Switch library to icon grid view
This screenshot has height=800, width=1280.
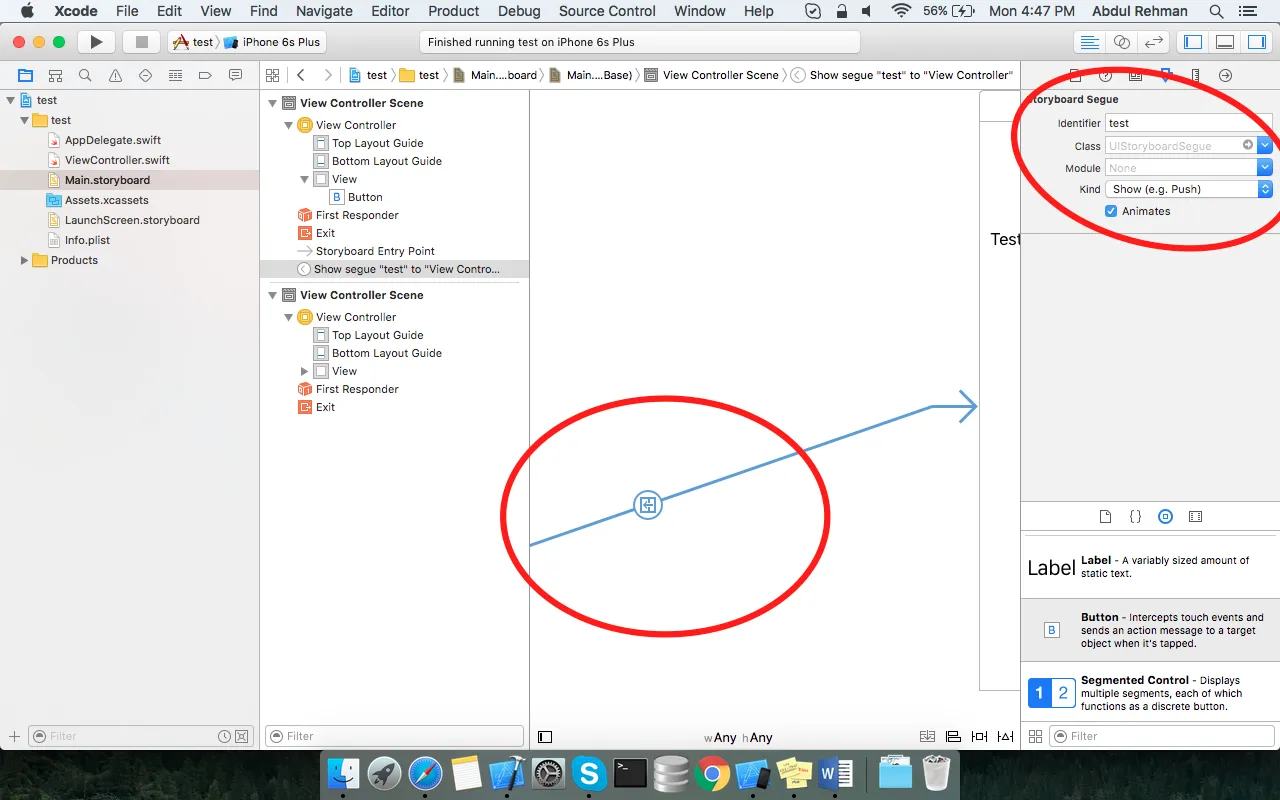pos(1035,736)
